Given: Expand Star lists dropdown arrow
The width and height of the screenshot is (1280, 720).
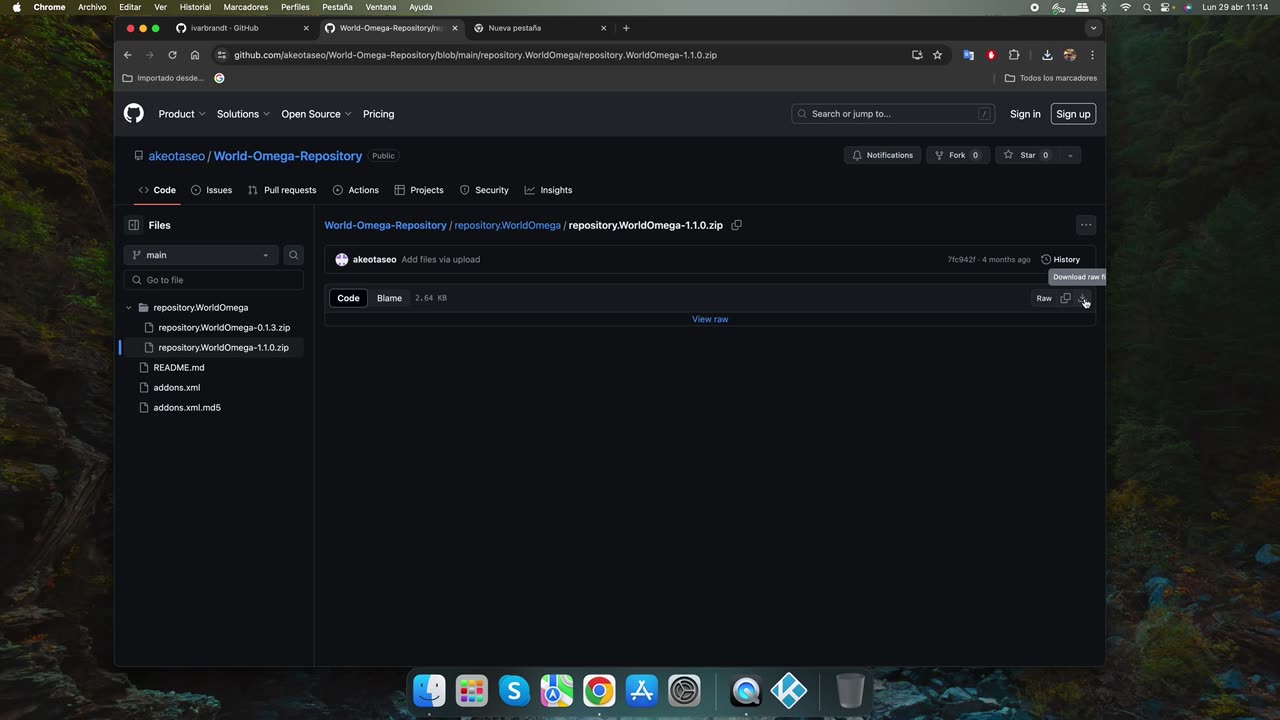Looking at the screenshot, I should (1070, 155).
